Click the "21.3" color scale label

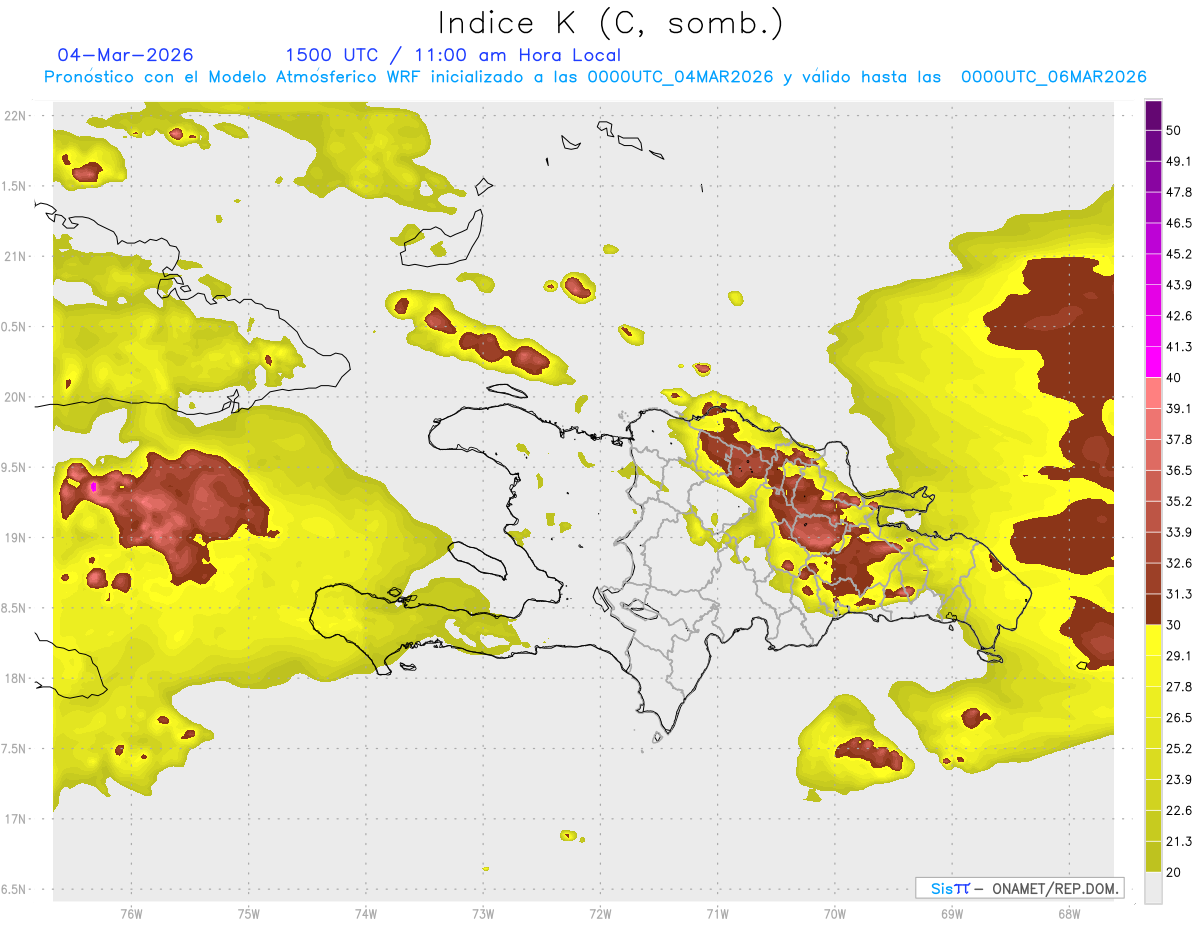click(1179, 841)
